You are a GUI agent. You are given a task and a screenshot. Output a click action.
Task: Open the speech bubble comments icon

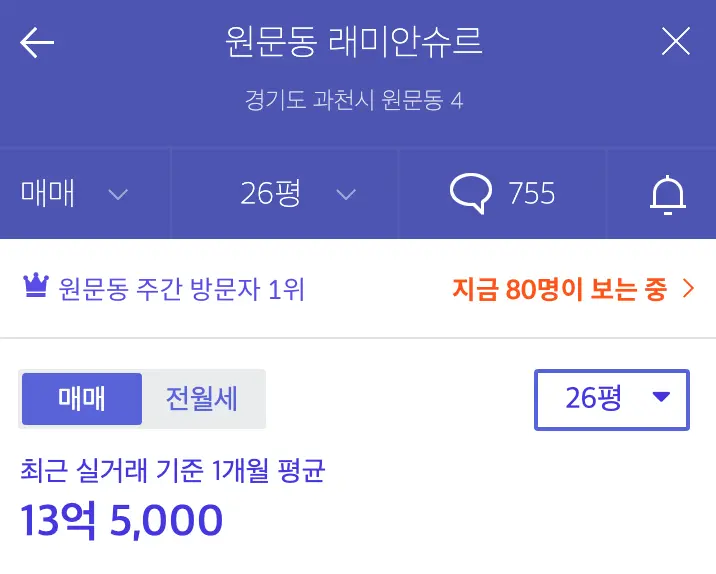point(471,193)
